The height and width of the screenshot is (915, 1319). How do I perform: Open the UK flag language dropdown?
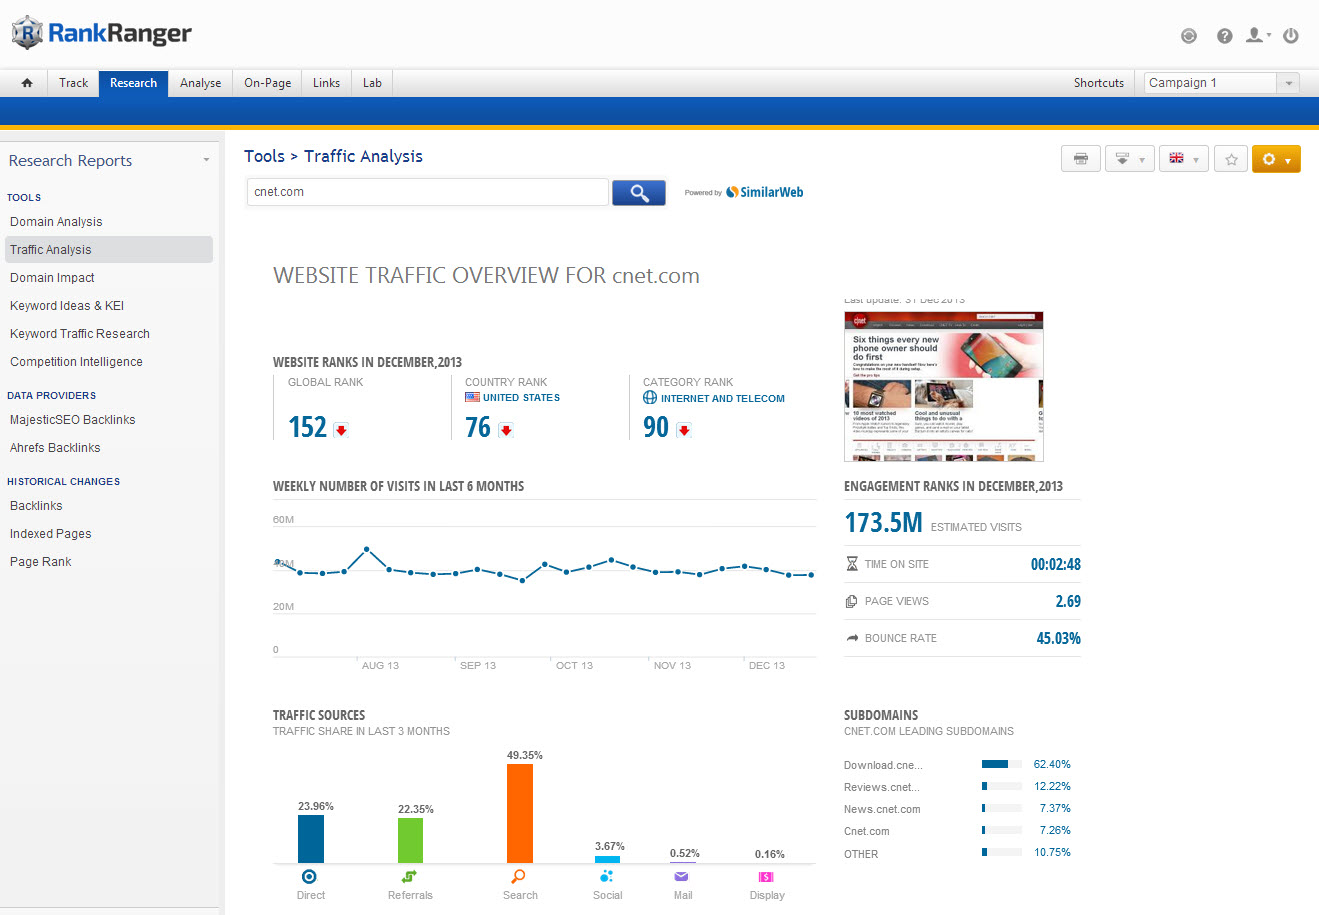[1184, 159]
